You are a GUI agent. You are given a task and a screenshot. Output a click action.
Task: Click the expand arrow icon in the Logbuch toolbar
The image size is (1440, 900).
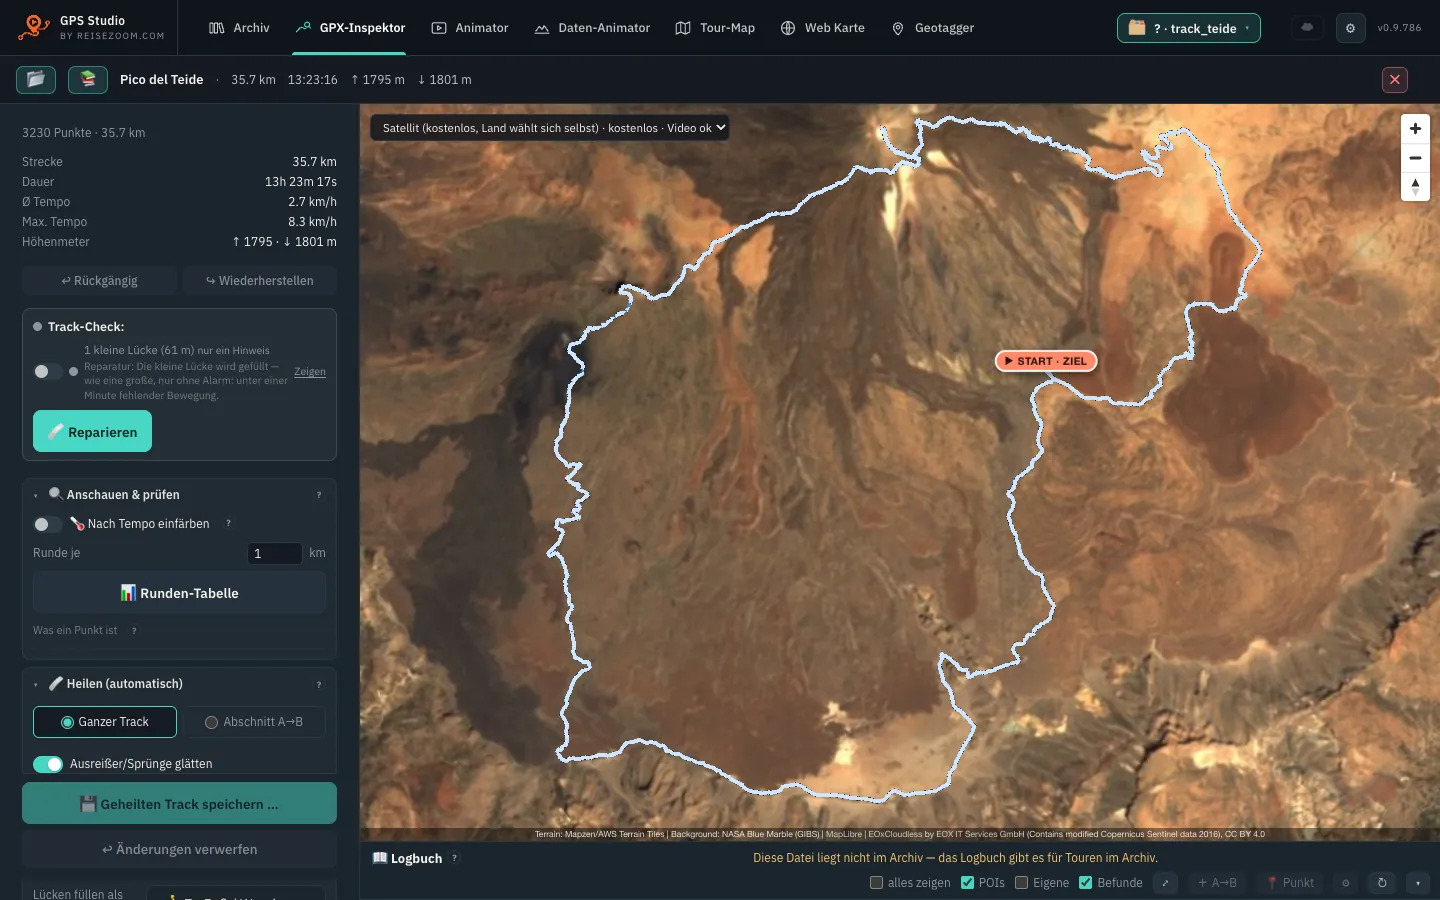click(x=1165, y=883)
